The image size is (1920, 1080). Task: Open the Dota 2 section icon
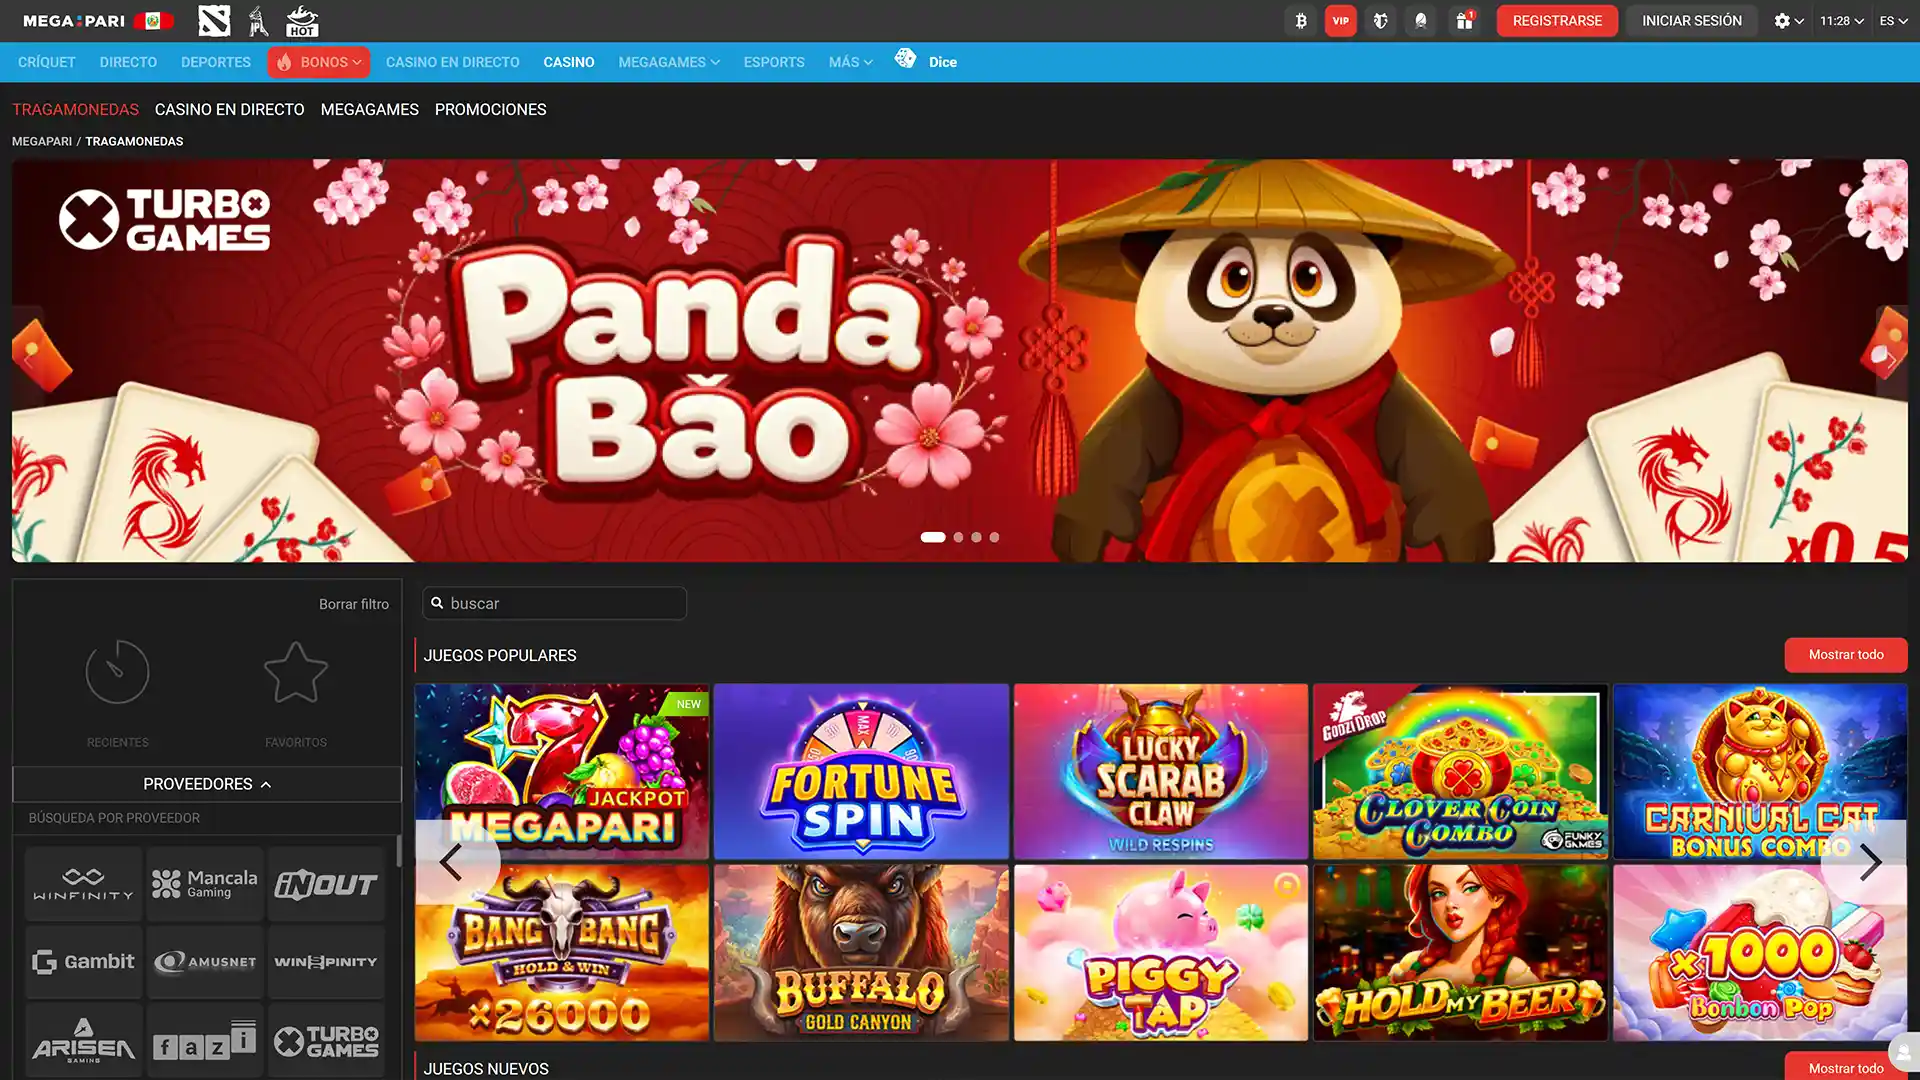214,20
